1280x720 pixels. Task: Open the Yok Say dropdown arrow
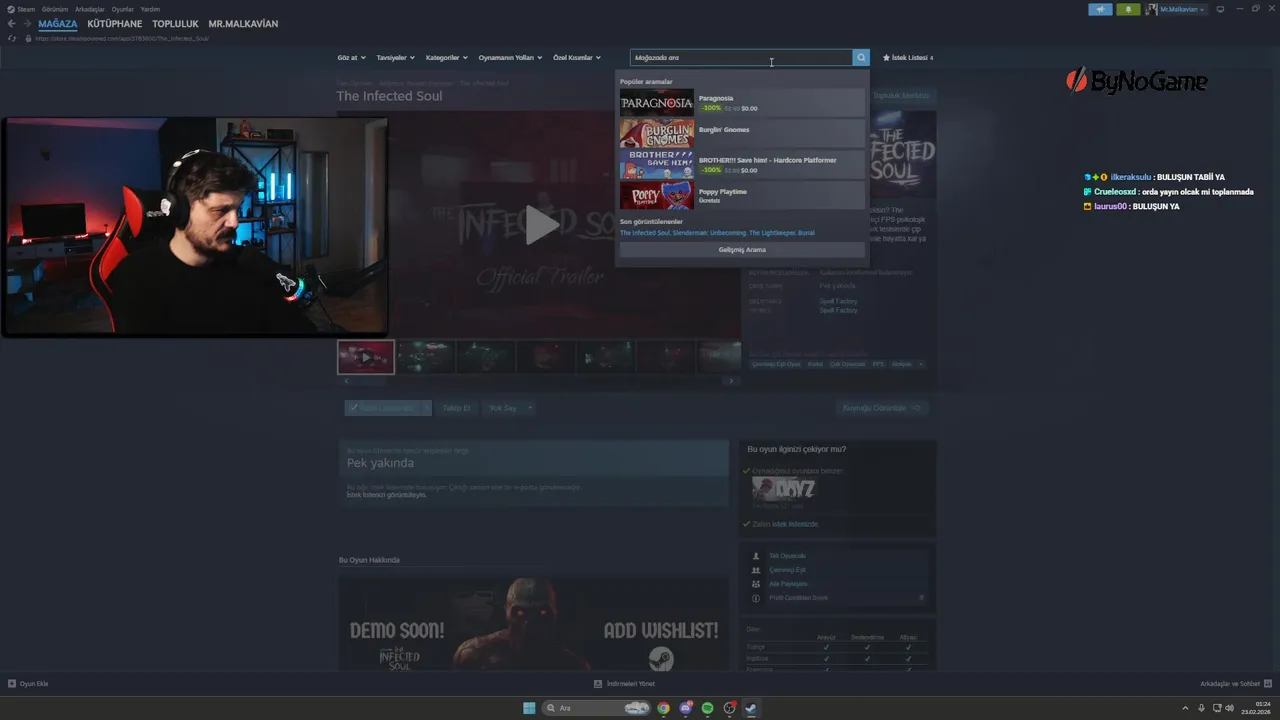coord(530,408)
